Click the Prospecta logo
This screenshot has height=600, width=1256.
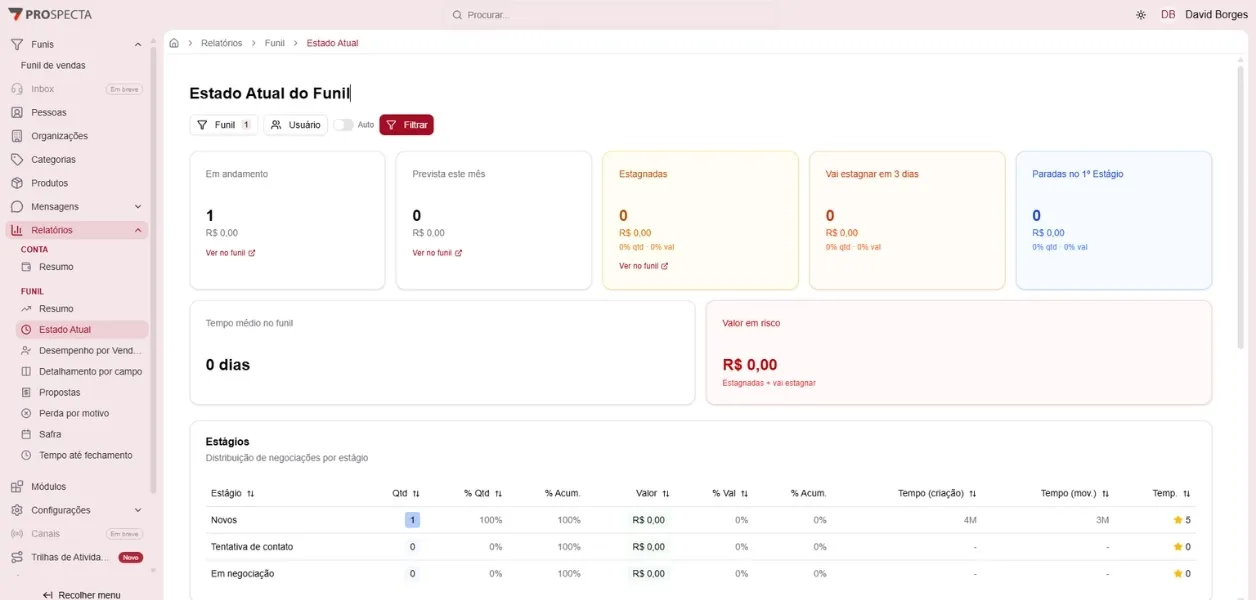pyautogui.click(x=50, y=15)
